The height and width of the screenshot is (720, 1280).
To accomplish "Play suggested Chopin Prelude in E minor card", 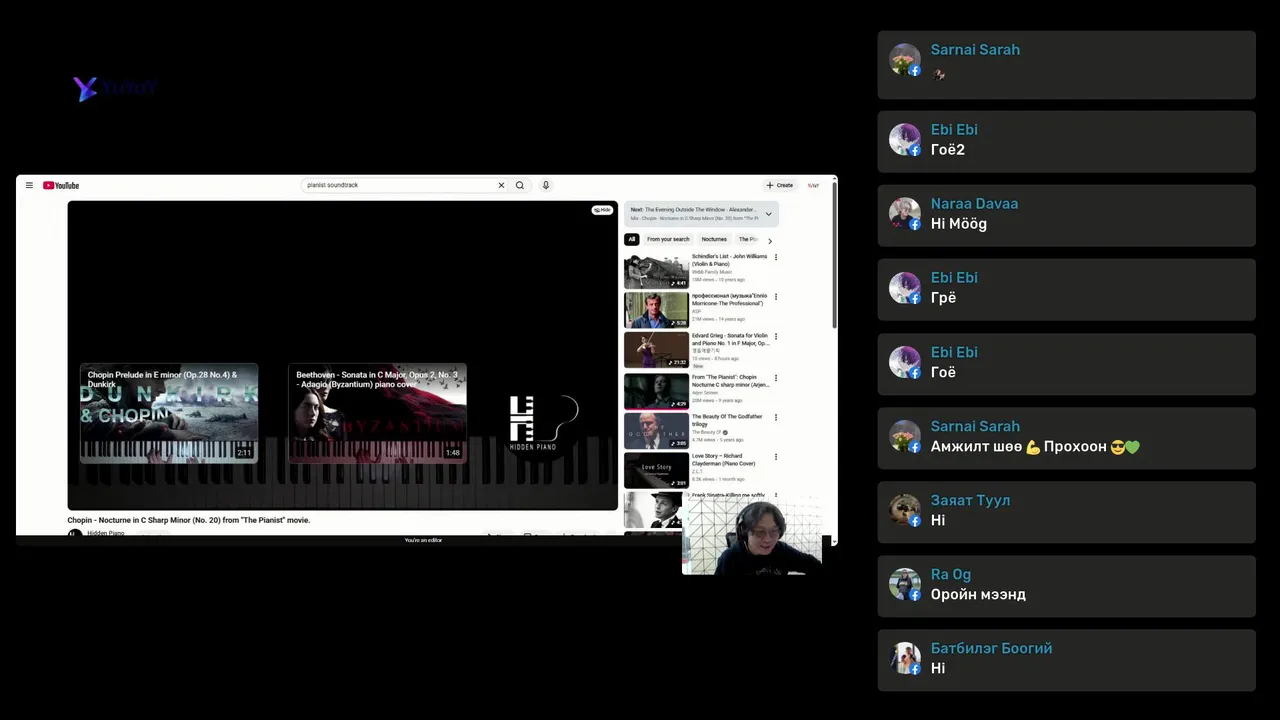I will point(169,413).
